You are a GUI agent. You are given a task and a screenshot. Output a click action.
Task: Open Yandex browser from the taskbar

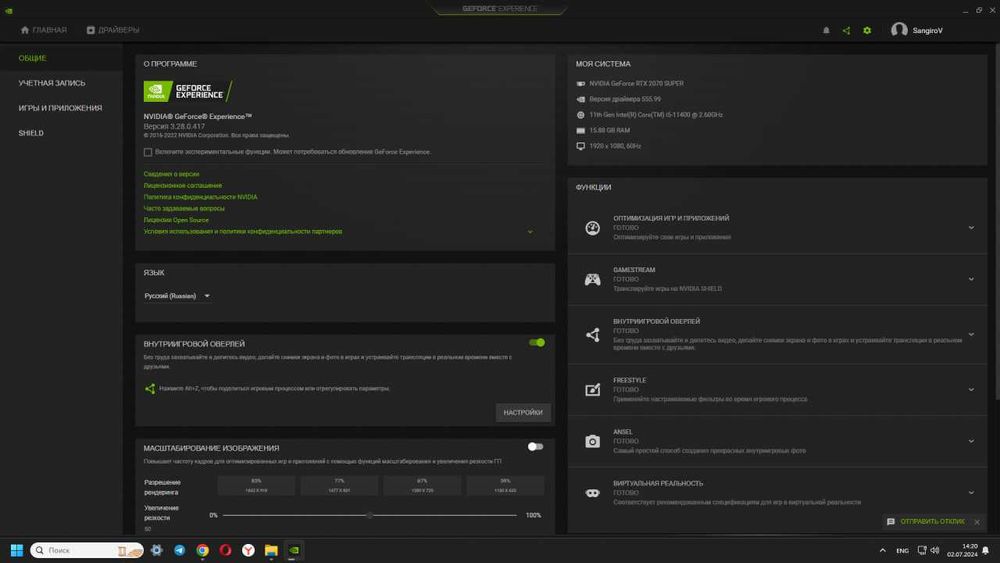pyautogui.click(x=248, y=550)
